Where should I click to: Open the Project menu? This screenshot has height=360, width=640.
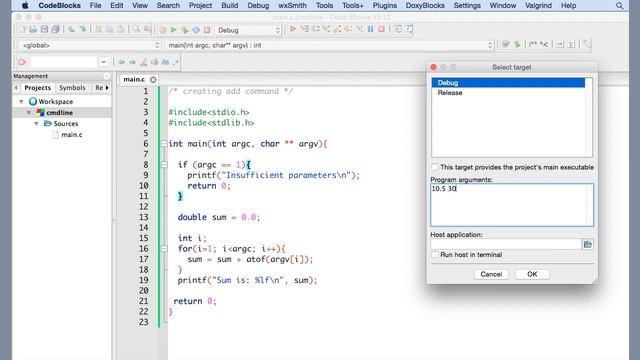click(x=200, y=5)
